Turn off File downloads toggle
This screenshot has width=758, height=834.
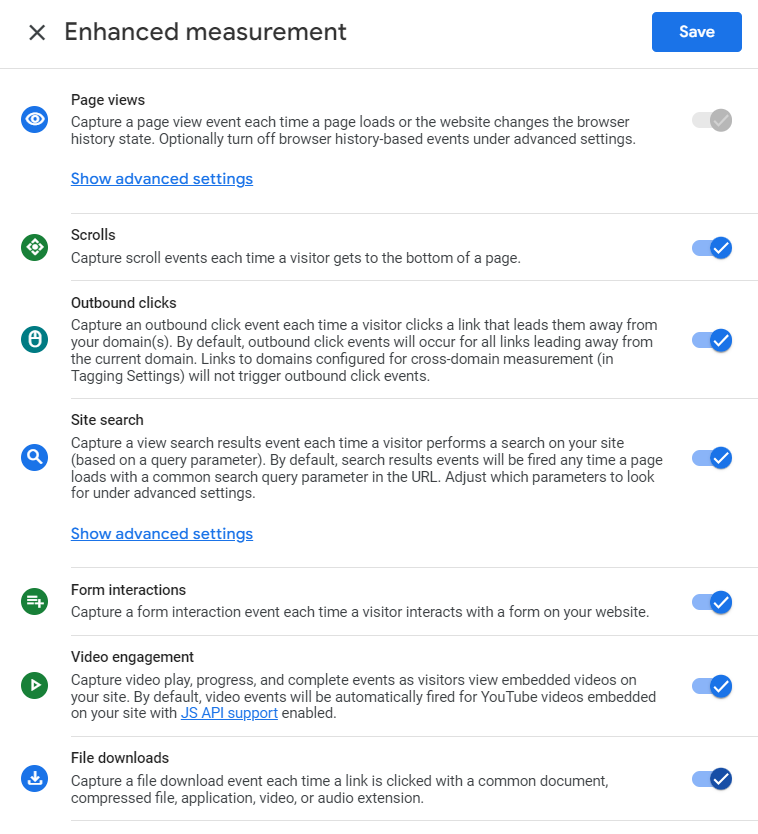point(712,779)
